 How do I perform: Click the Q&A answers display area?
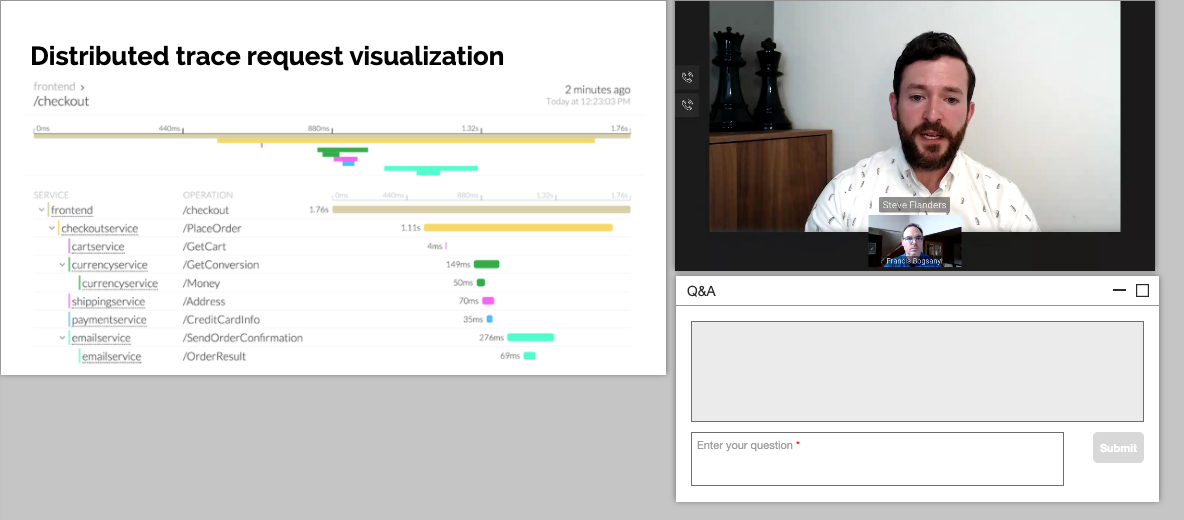917,371
